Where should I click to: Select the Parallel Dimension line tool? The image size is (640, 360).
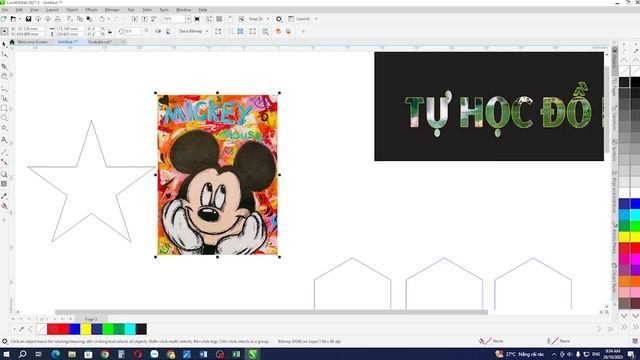pyautogui.click(x=4, y=152)
